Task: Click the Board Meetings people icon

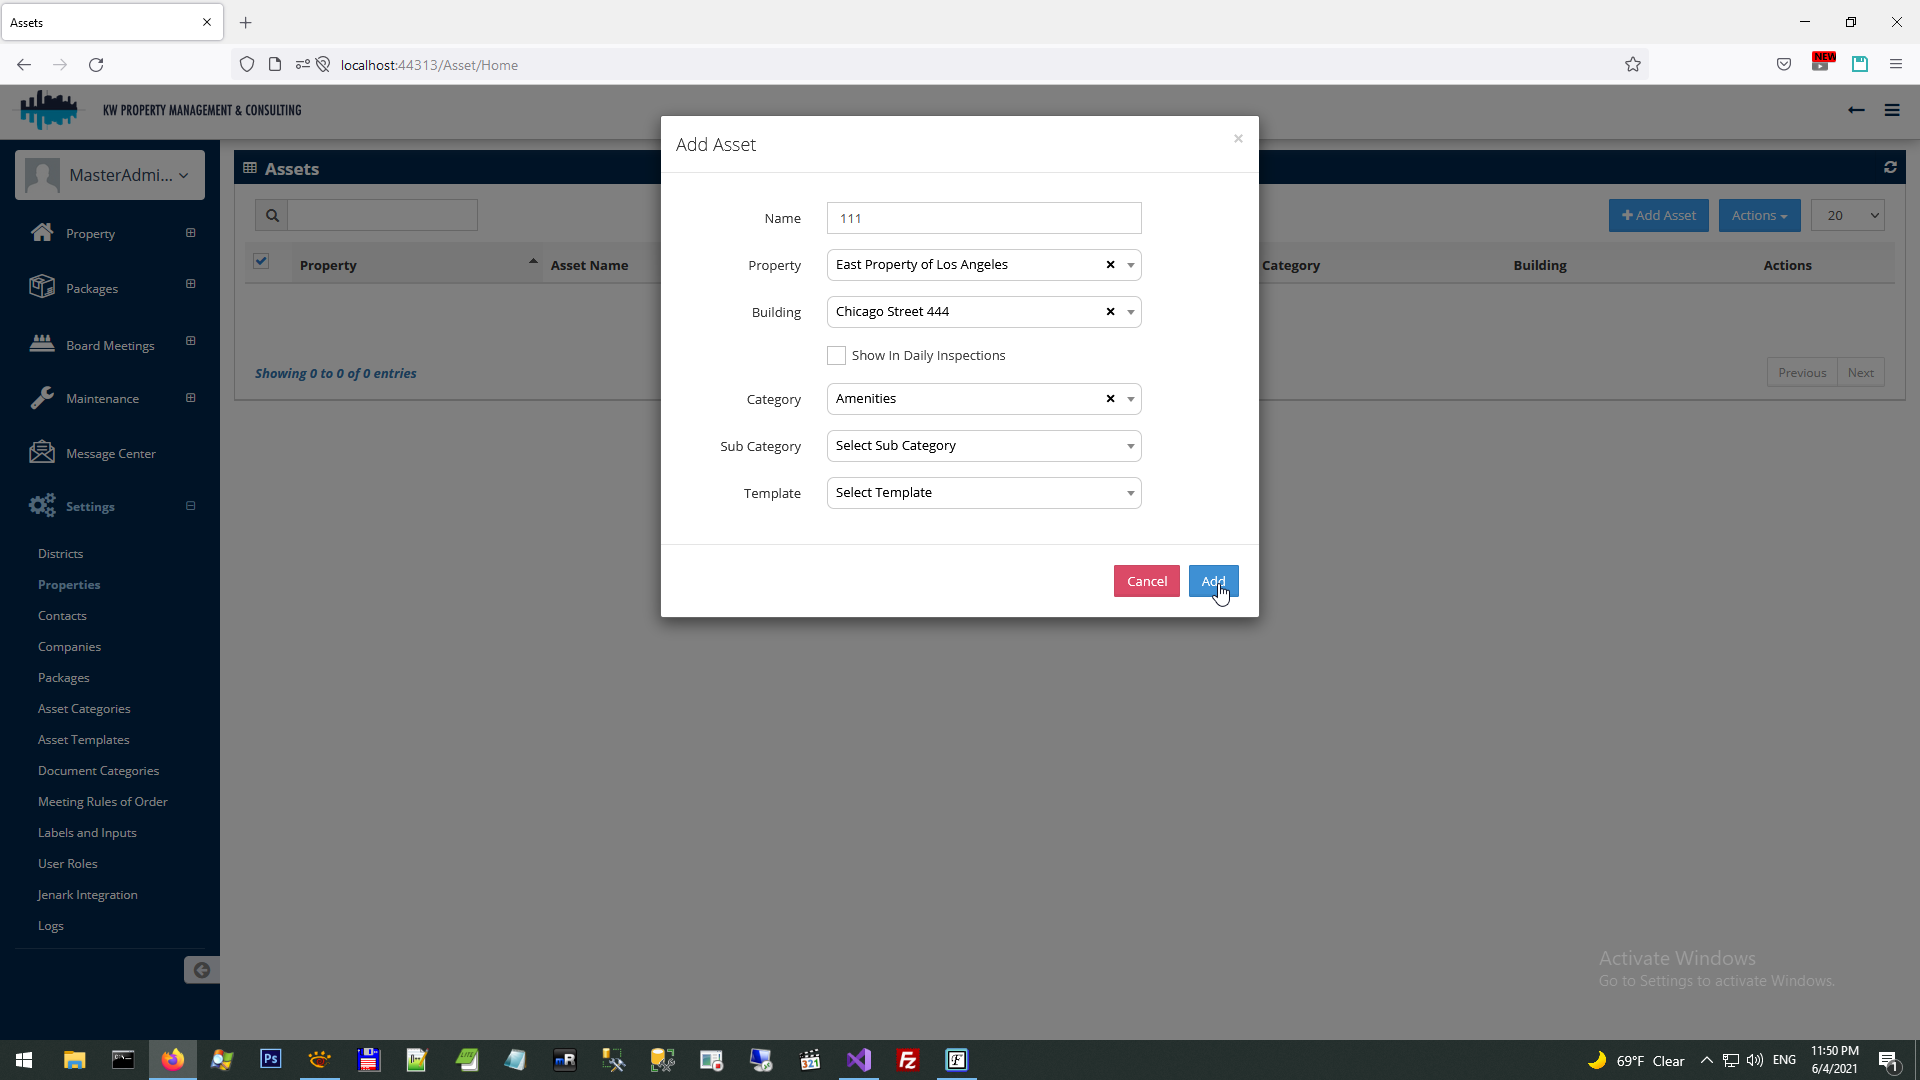Action: coord(42,344)
